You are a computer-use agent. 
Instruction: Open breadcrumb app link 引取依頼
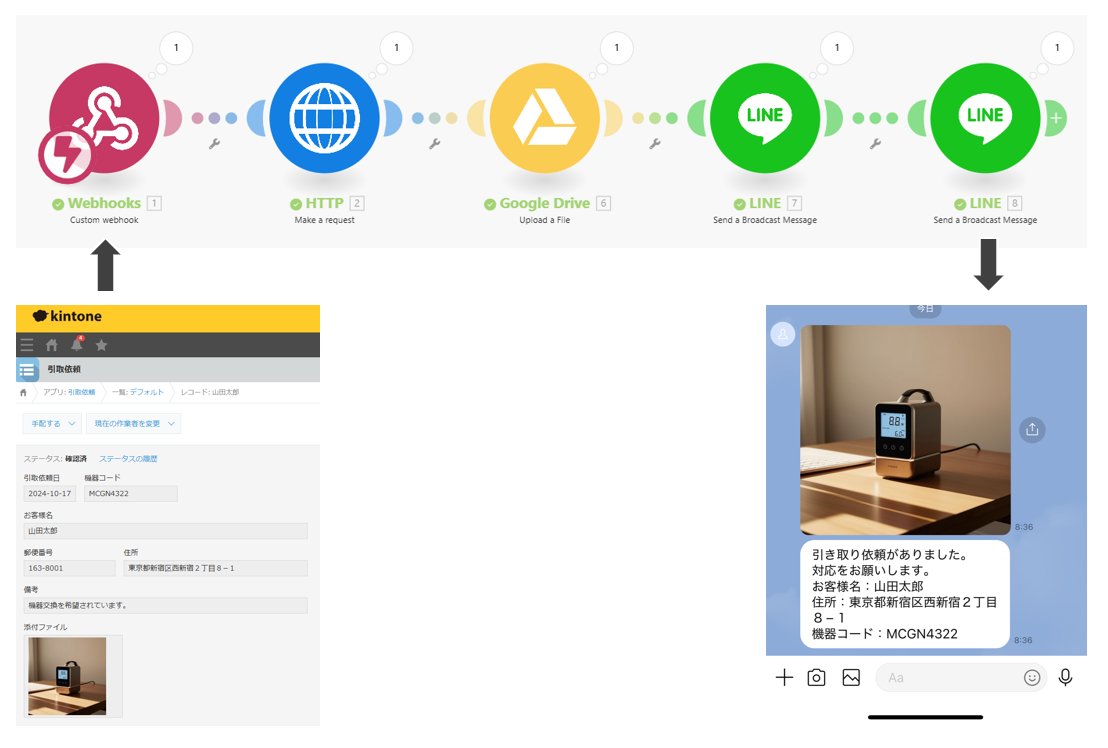(81, 392)
